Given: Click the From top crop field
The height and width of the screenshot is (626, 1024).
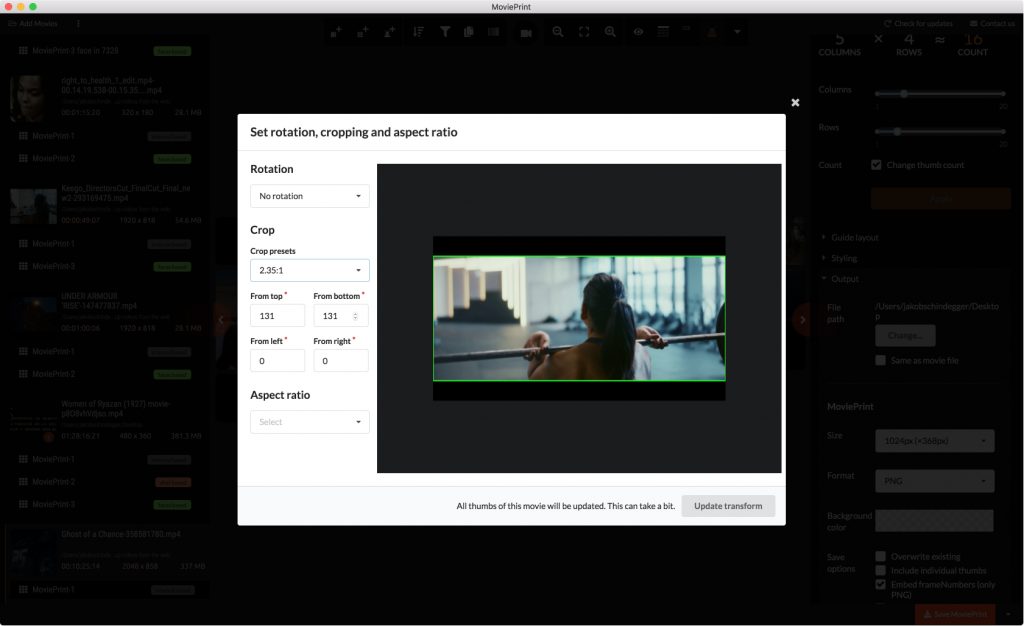Looking at the screenshot, I should click(278, 316).
